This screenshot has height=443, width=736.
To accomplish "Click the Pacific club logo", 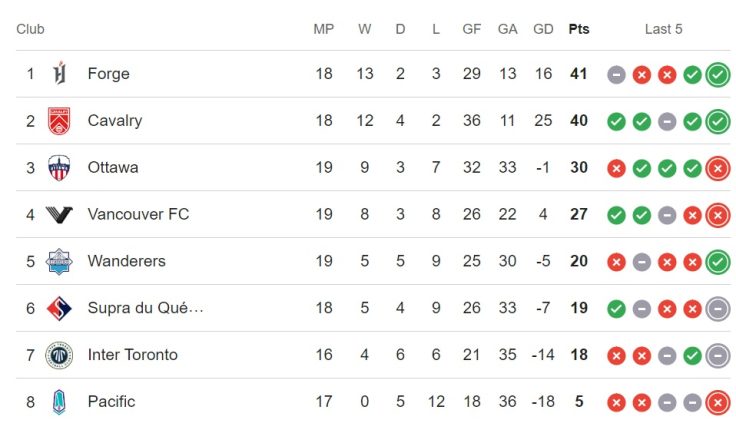I will coord(59,402).
